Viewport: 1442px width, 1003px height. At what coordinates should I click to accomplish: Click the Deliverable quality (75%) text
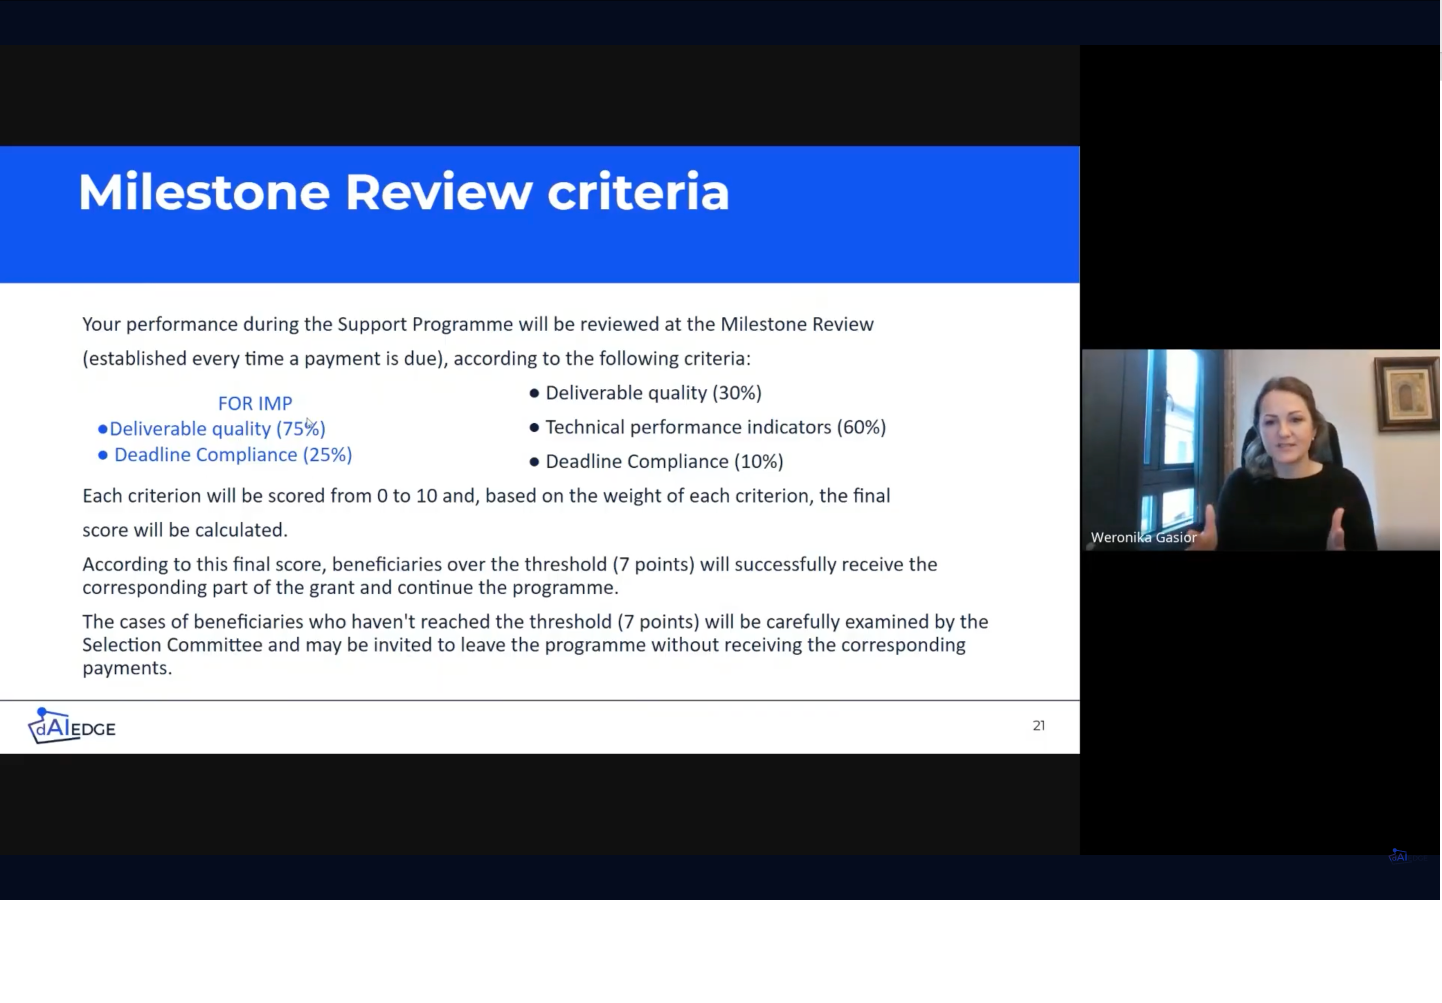pyautogui.click(x=217, y=429)
